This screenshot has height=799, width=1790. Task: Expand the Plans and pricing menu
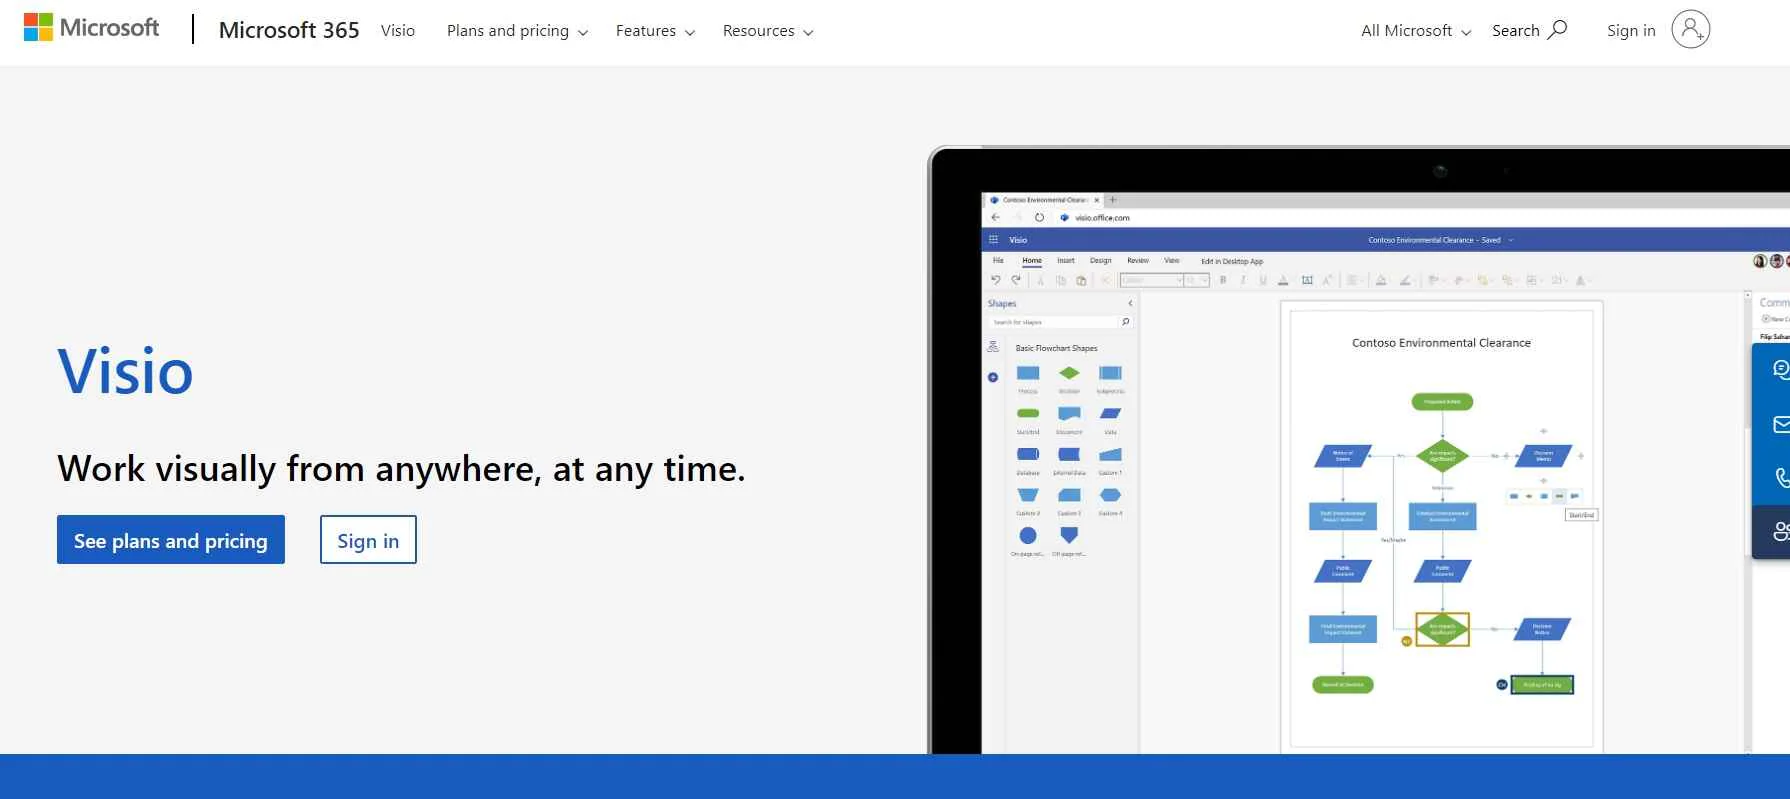[x=517, y=31]
